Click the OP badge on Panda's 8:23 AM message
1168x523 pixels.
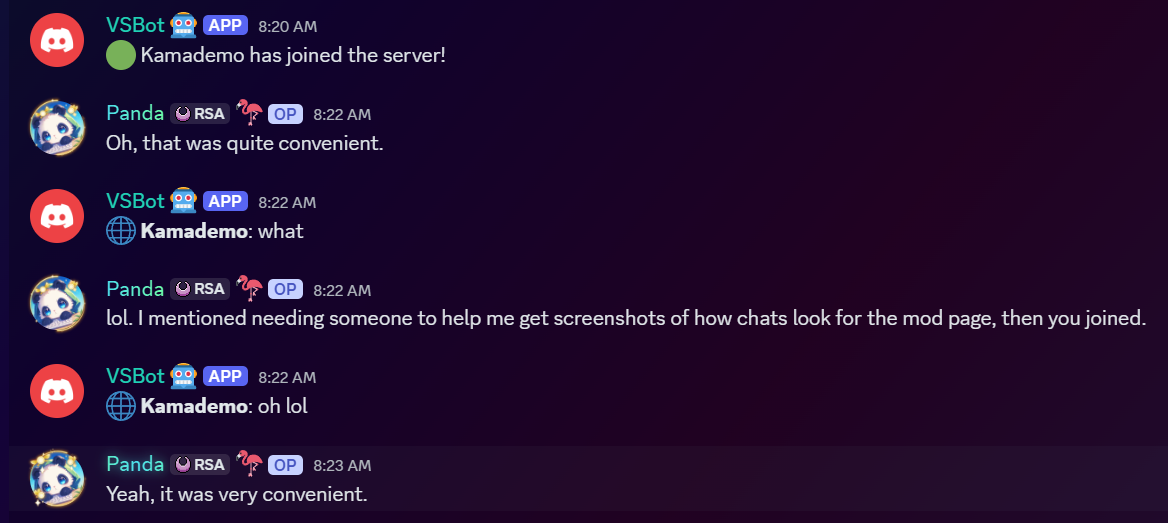pos(285,465)
